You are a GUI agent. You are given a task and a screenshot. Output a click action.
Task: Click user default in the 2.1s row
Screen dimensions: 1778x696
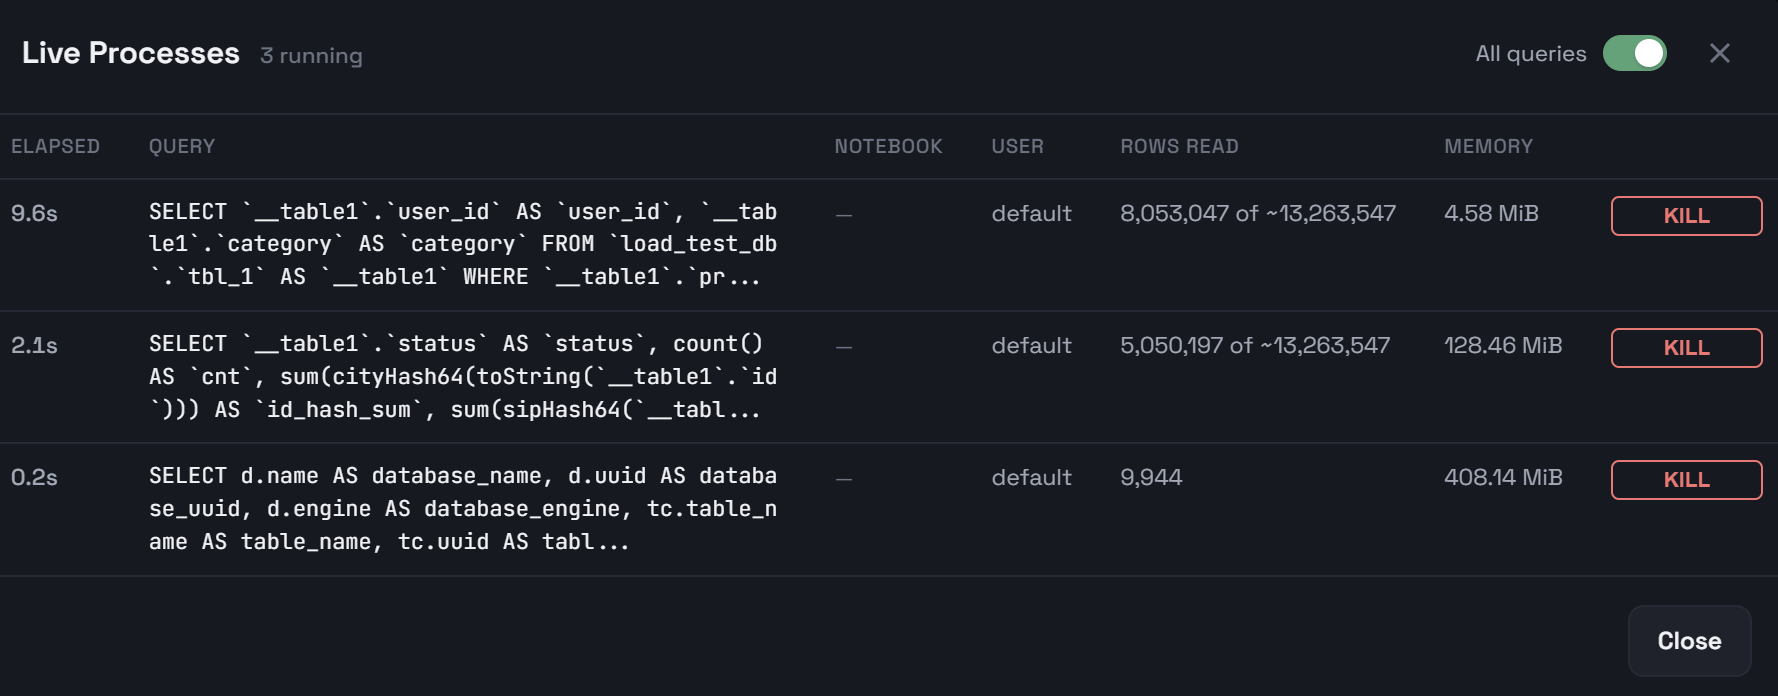(x=1031, y=345)
